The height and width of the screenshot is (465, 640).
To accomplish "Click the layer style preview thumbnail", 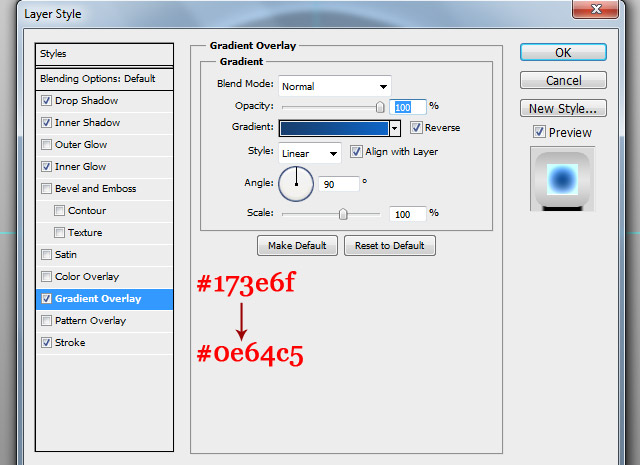I will pos(562,179).
